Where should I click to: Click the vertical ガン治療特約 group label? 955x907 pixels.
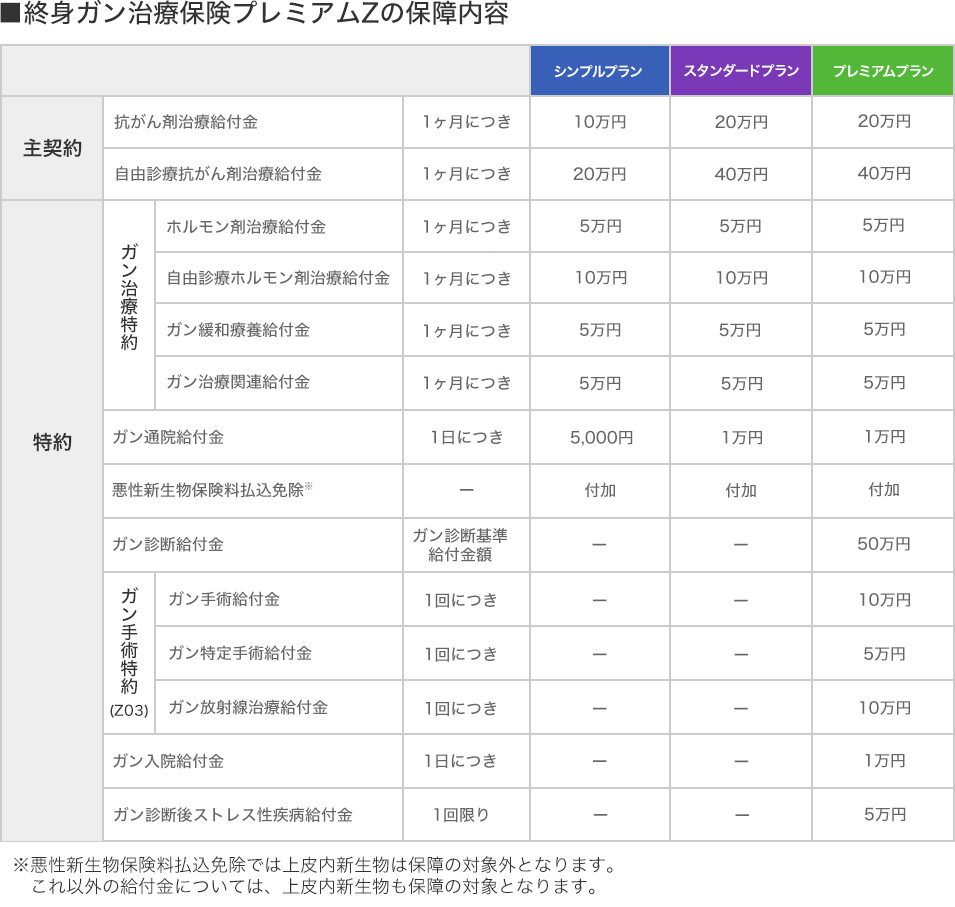pos(129,297)
